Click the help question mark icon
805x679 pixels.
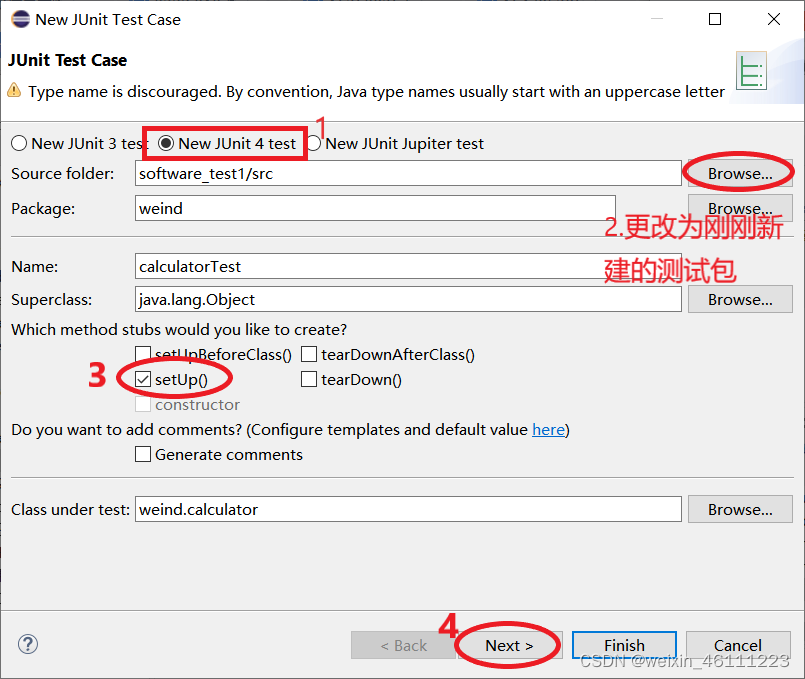tap(28, 644)
